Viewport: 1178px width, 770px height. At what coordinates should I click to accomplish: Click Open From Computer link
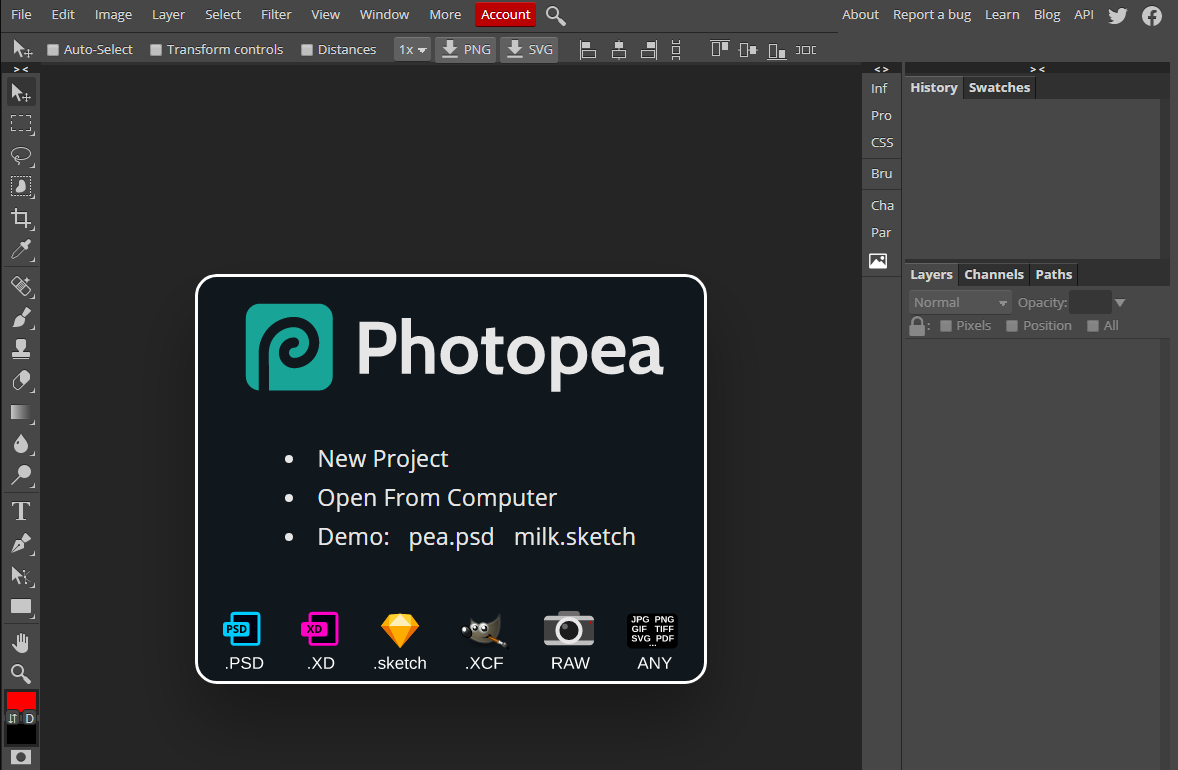tap(437, 497)
